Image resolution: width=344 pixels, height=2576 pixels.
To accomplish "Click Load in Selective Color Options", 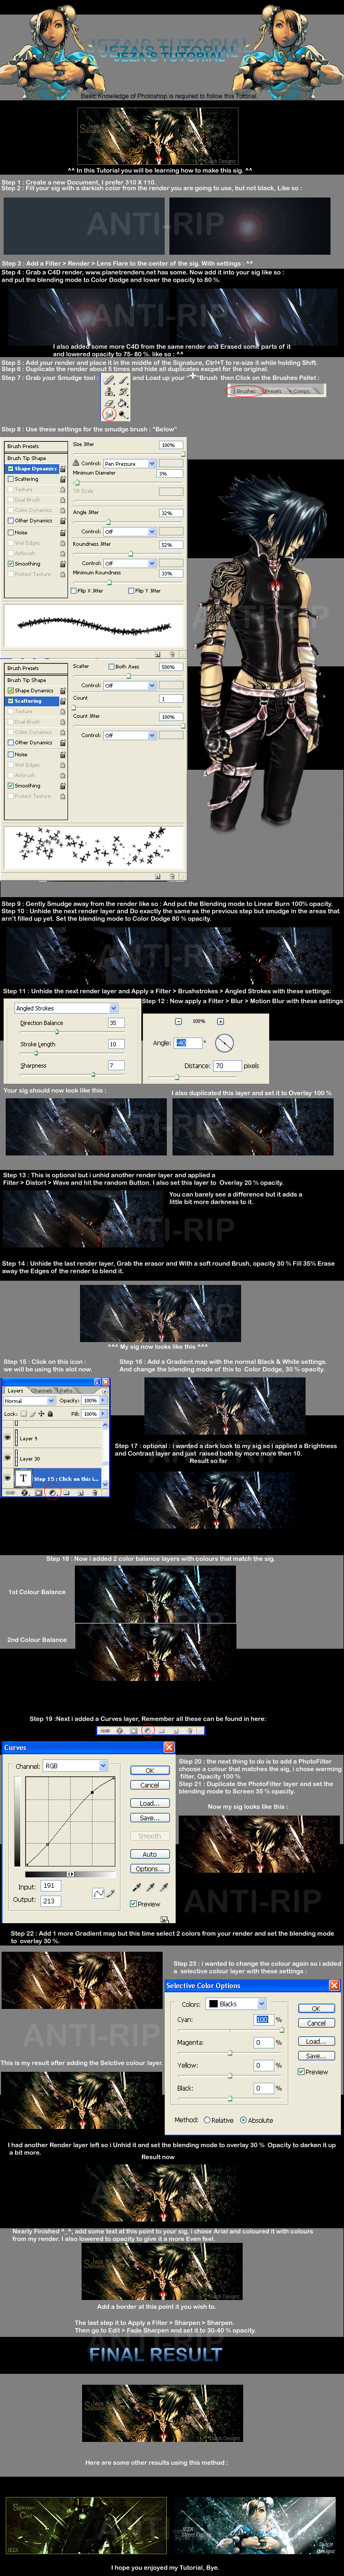I will [316, 2041].
